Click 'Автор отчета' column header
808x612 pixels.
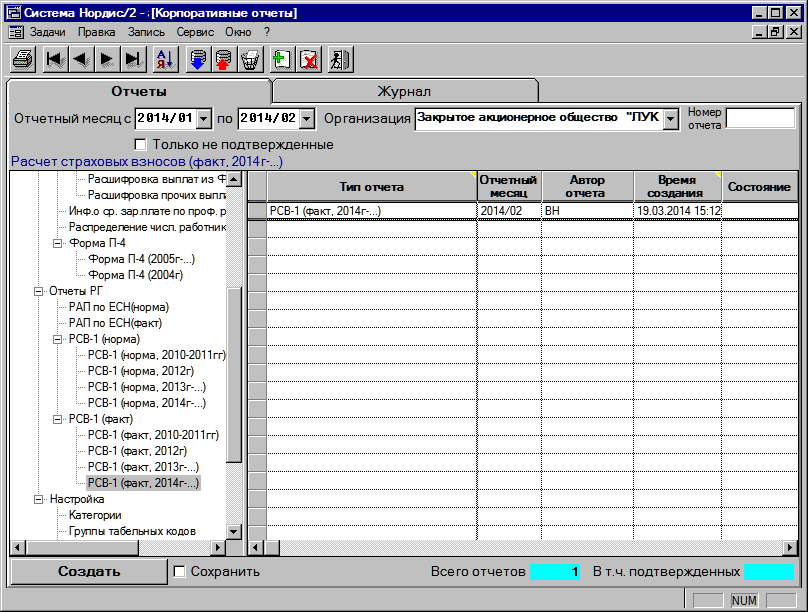[x=587, y=186]
